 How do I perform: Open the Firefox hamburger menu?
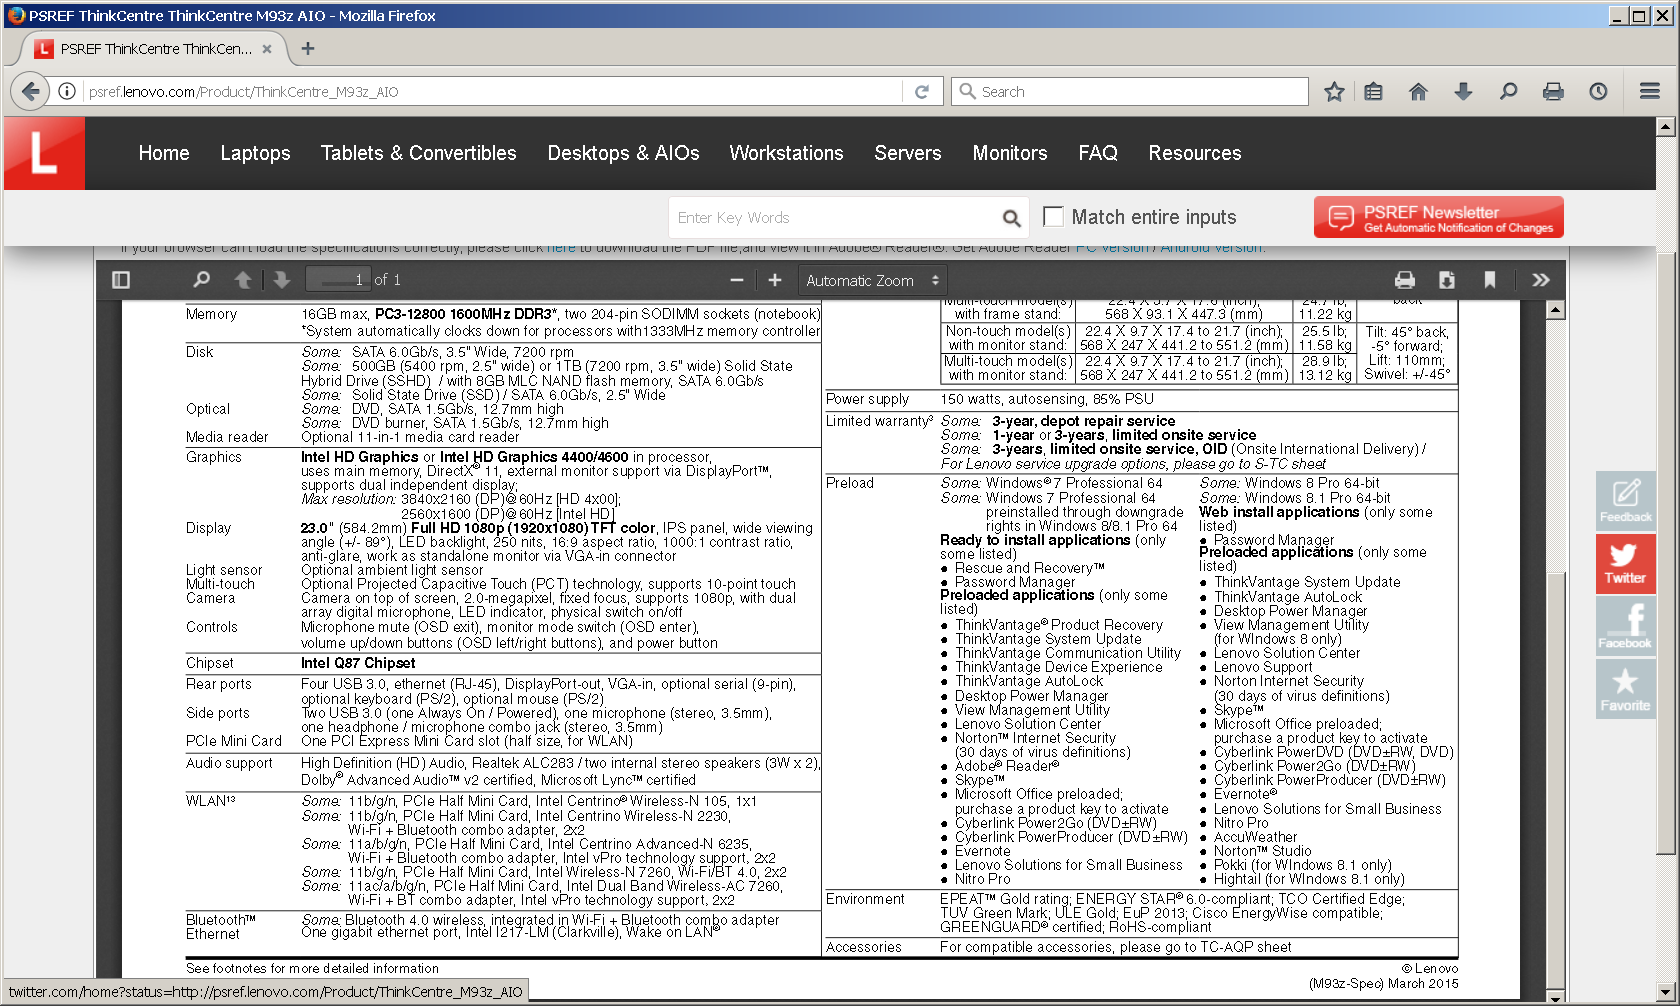click(1650, 92)
